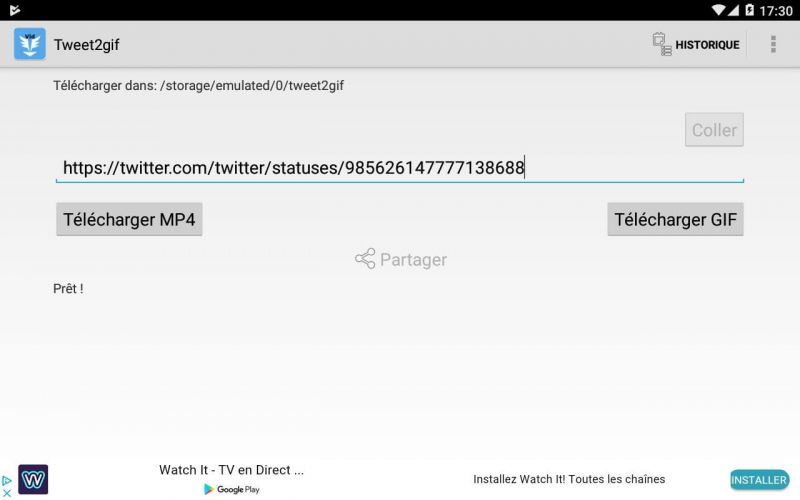Tap the Wi-Fi status icon

(718, 10)
